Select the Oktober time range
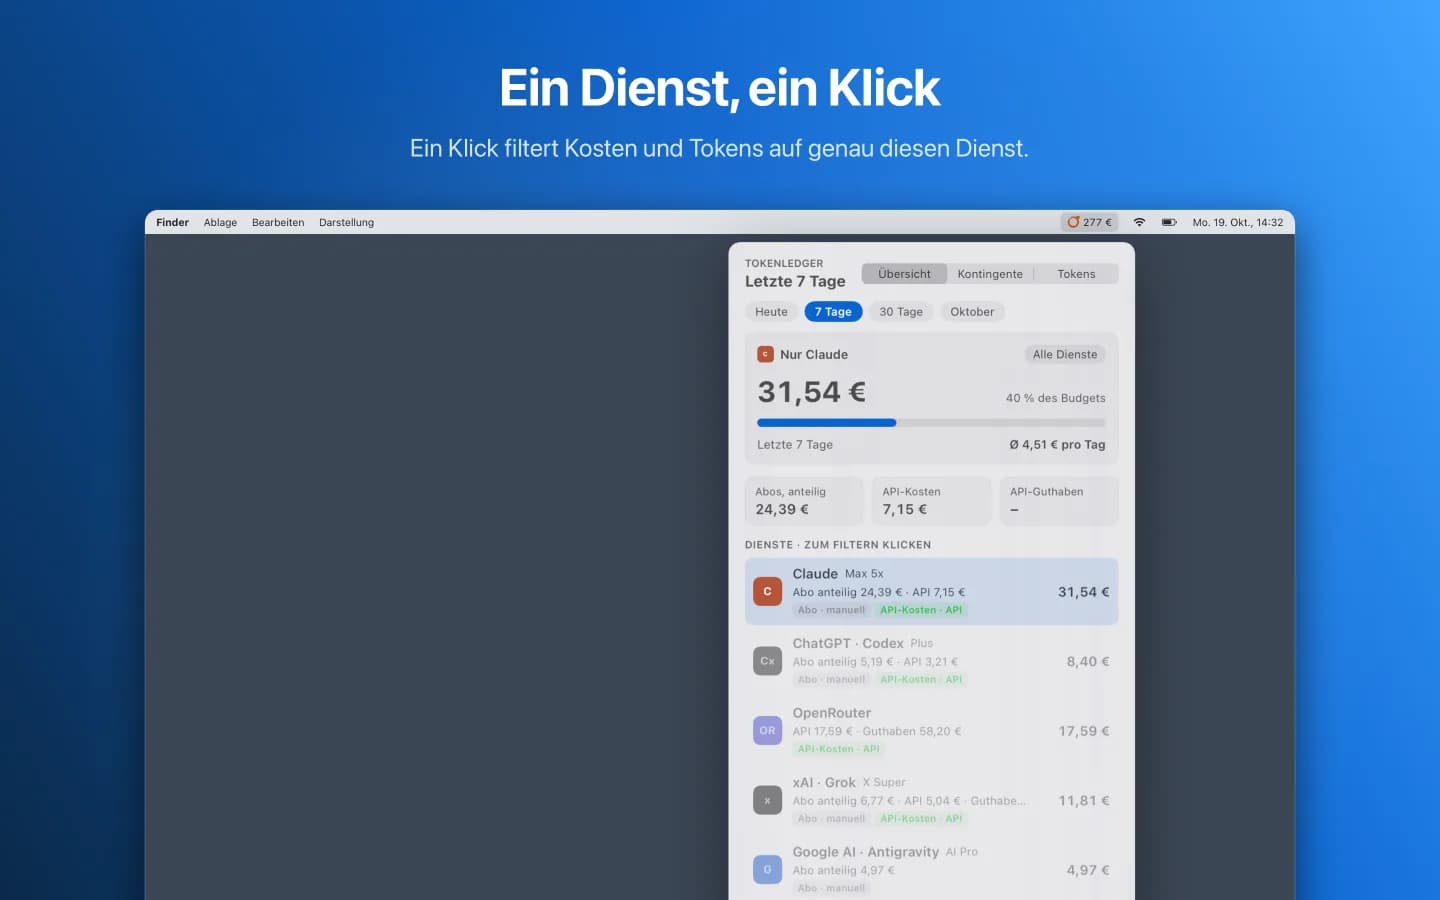 point(972,312)
